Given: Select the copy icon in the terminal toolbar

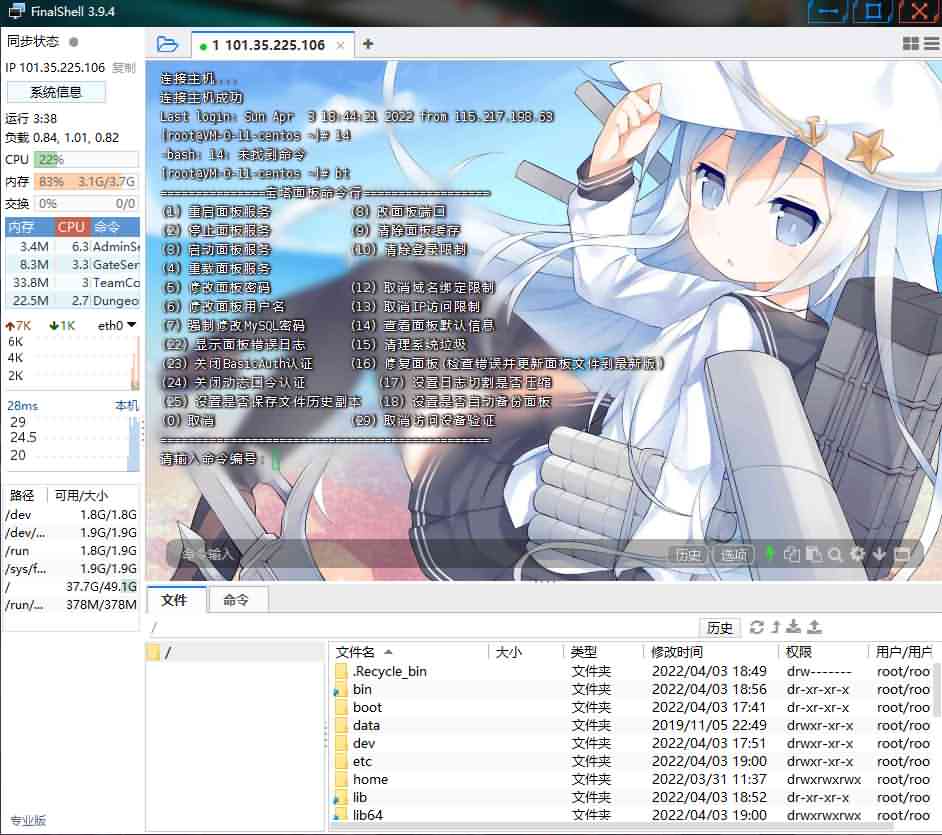Looking at the screenshot, I should tap(793, 554).
